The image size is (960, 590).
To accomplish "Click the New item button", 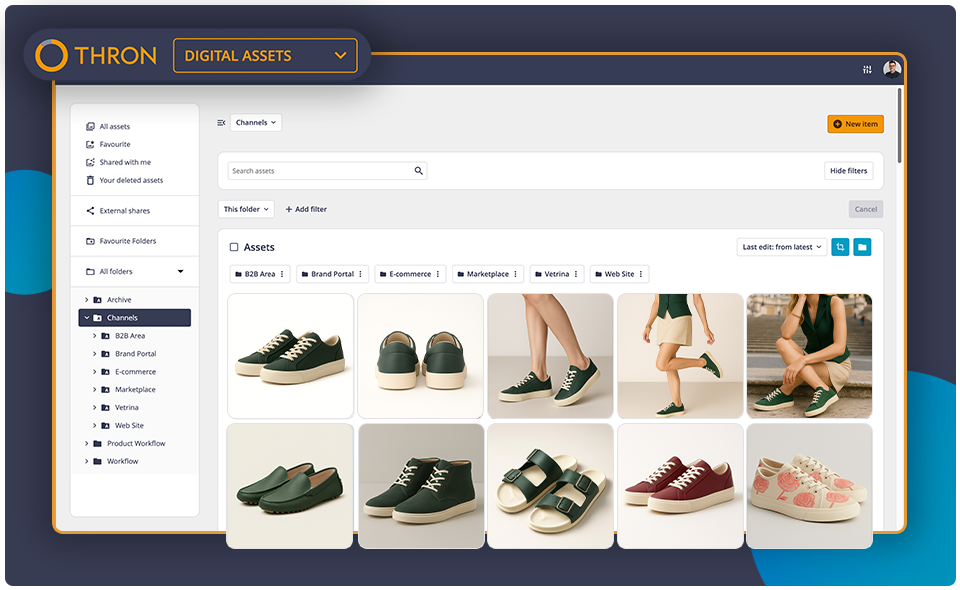I will [855, 123].
